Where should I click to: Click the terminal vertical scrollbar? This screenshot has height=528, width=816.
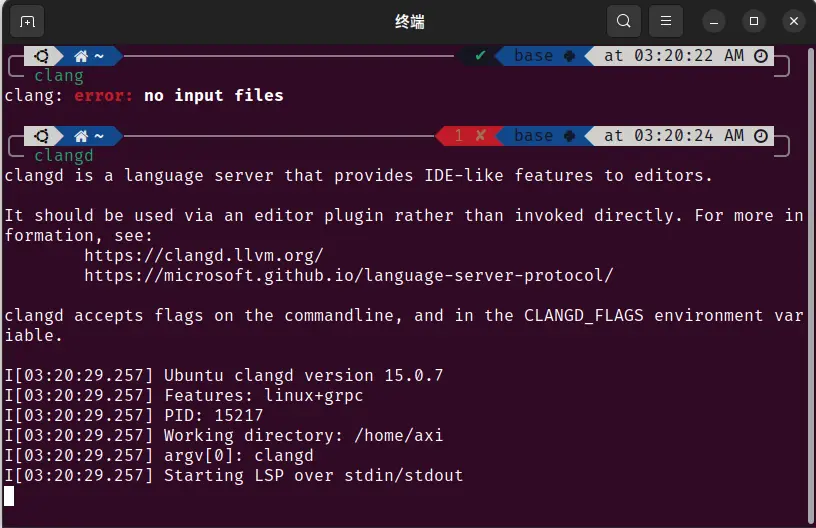[x=810, y=286]
